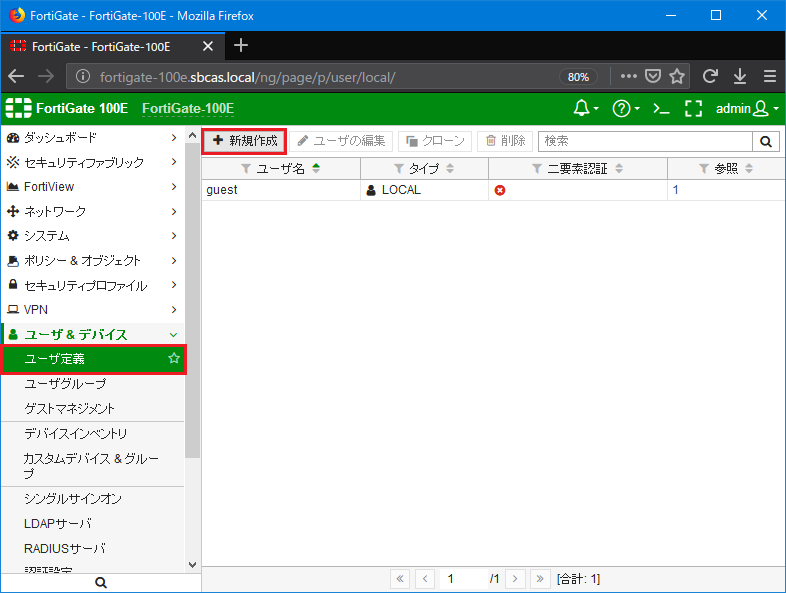Viewport: 786px width, 593px height.
Task: Click the sidebar scroll up arrow
Action: click(192, 135)
